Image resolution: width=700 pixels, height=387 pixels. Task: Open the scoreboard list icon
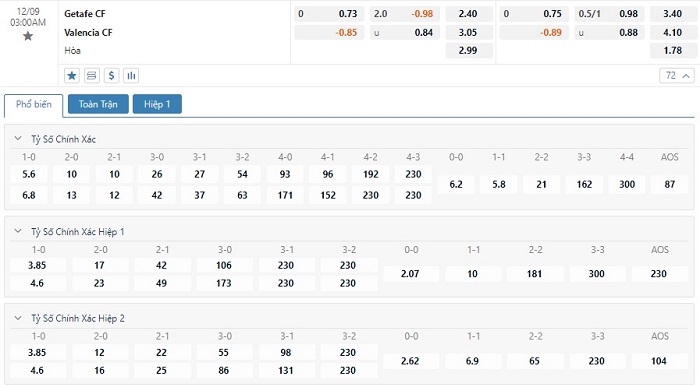(92, 75)
